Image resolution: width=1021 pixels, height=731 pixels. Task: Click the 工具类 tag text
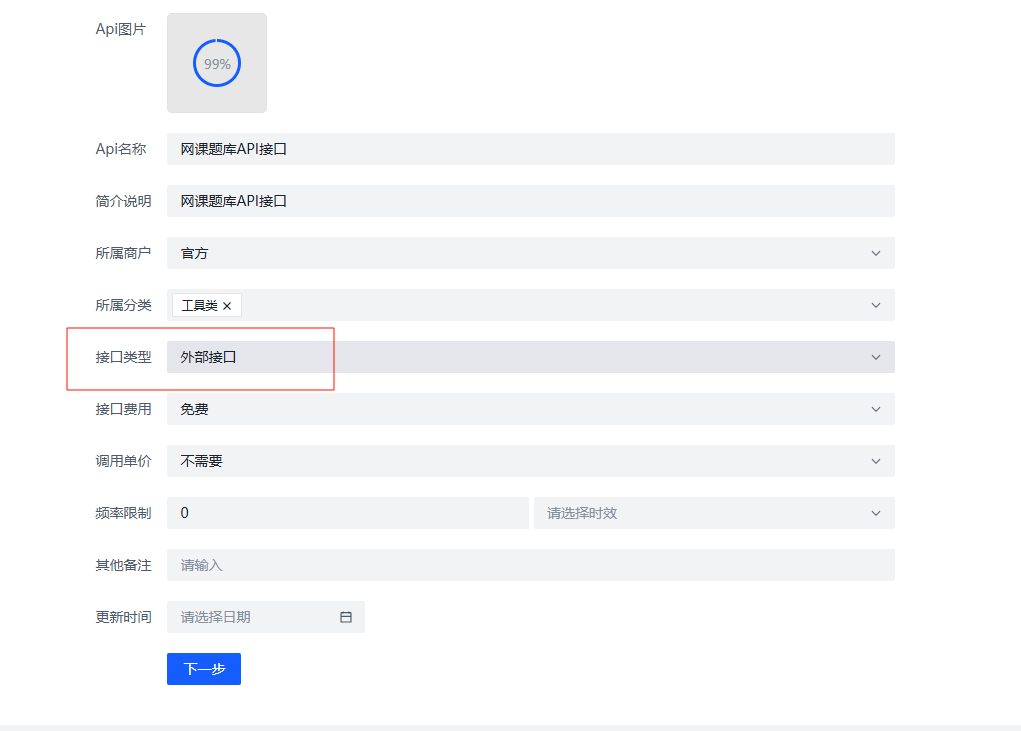pos(199,306)
